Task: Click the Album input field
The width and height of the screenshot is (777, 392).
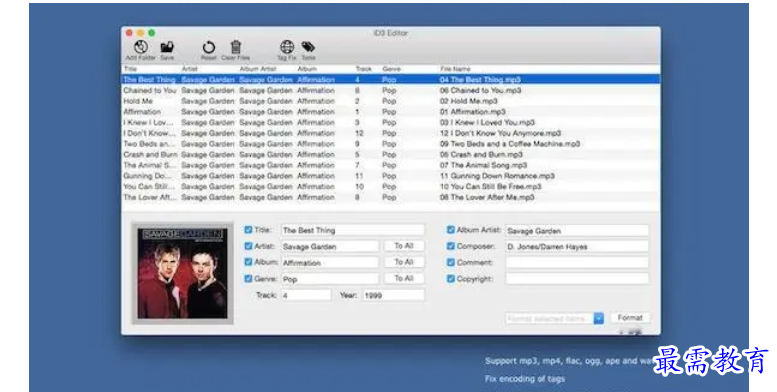Action: click(x=330, y=263)
